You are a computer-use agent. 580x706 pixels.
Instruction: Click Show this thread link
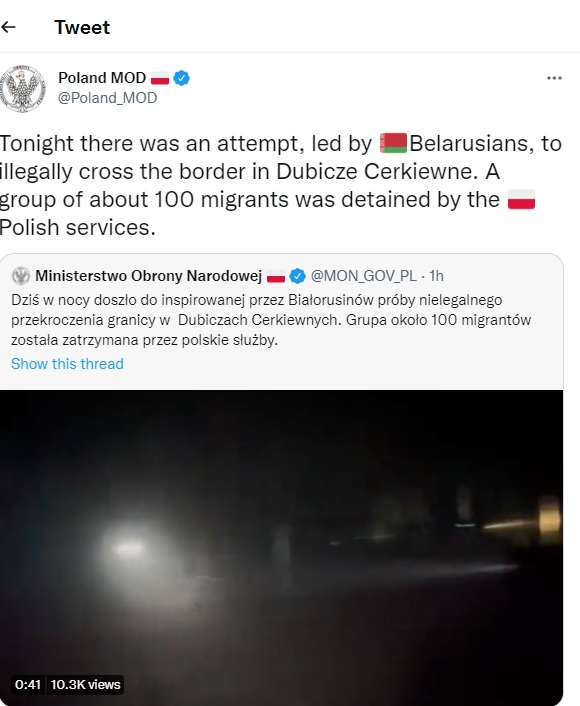(67, 364)
